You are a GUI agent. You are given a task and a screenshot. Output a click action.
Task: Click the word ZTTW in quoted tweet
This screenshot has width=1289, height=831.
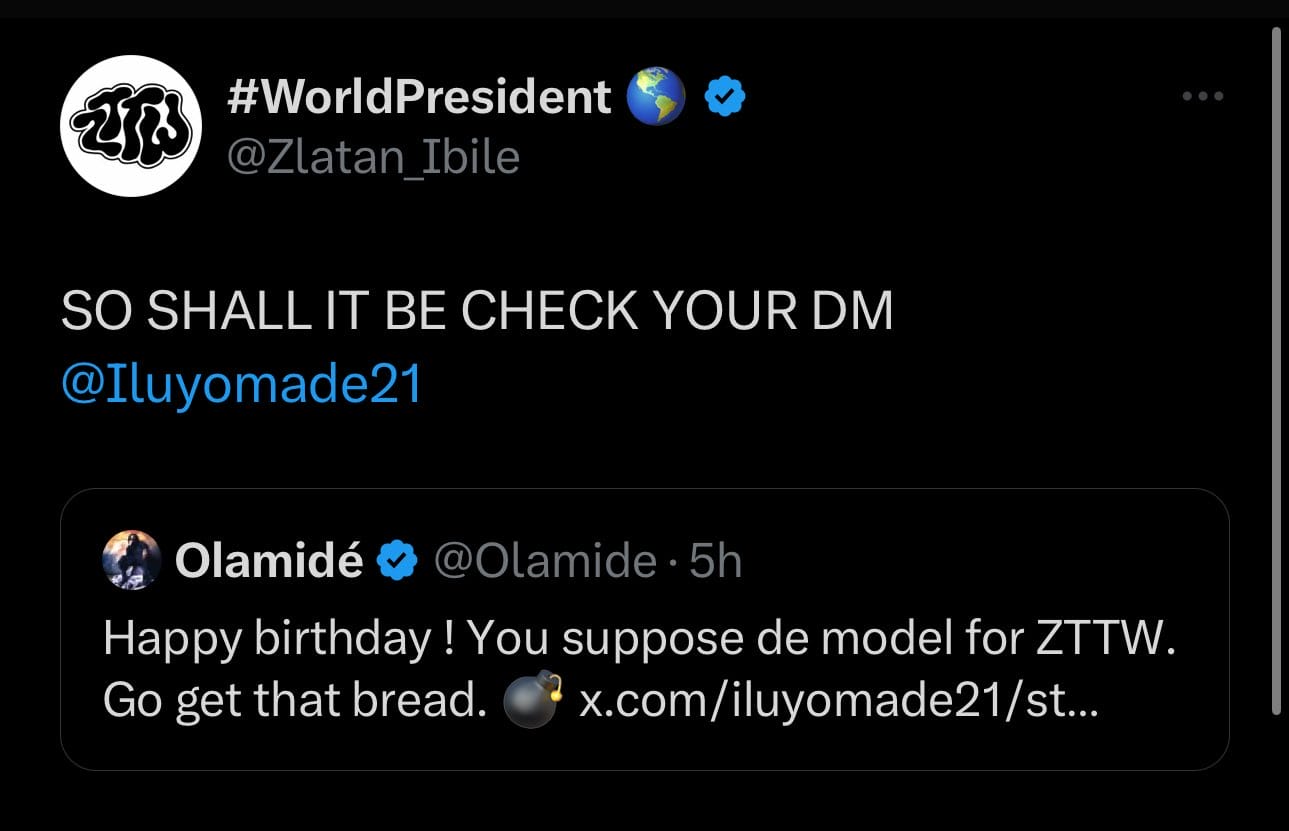tap(1103, 639)
